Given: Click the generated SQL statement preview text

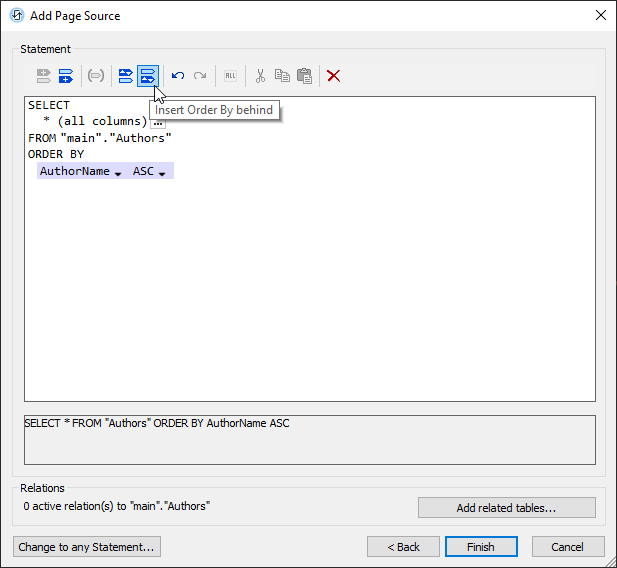Looking at the screenshot, I should pyautogui.click(x=157, y=424).
